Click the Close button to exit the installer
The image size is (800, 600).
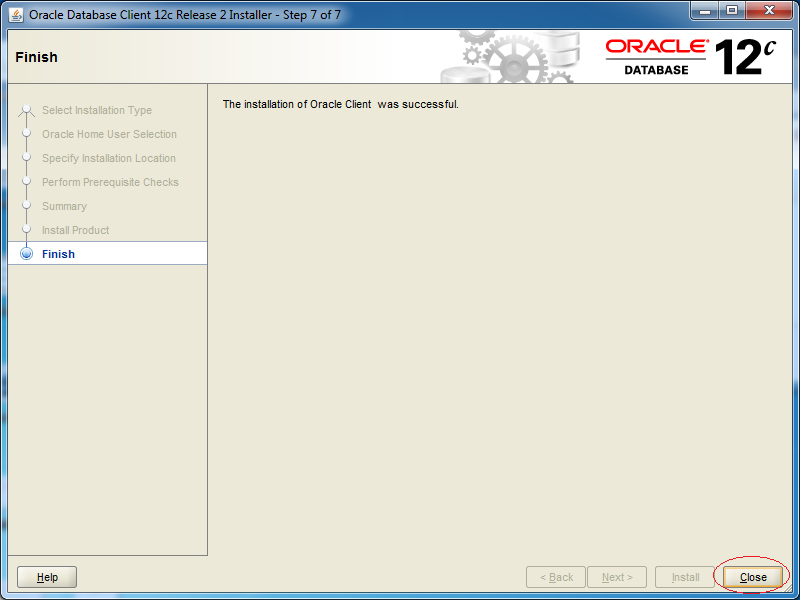753,577
